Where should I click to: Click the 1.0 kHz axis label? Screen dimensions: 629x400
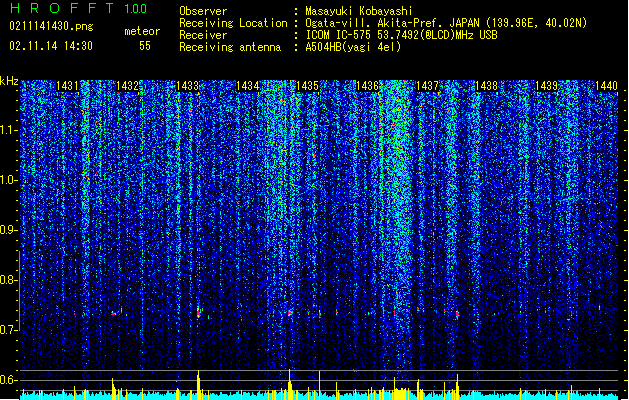[9, 180]
